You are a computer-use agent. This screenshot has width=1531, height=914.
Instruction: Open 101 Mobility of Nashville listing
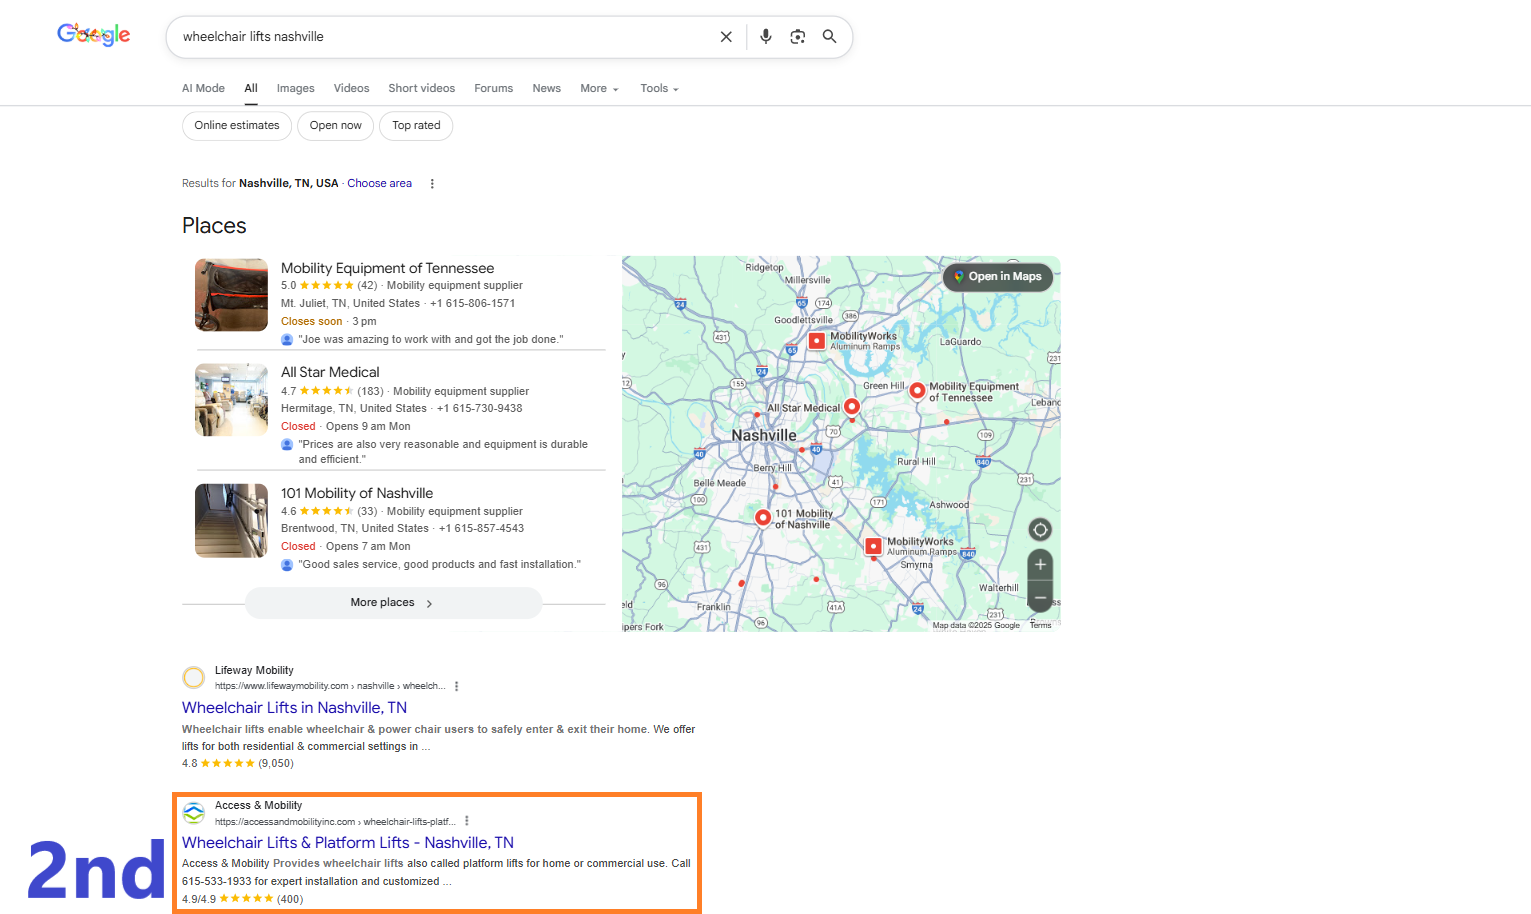click(x=357, y=493)
